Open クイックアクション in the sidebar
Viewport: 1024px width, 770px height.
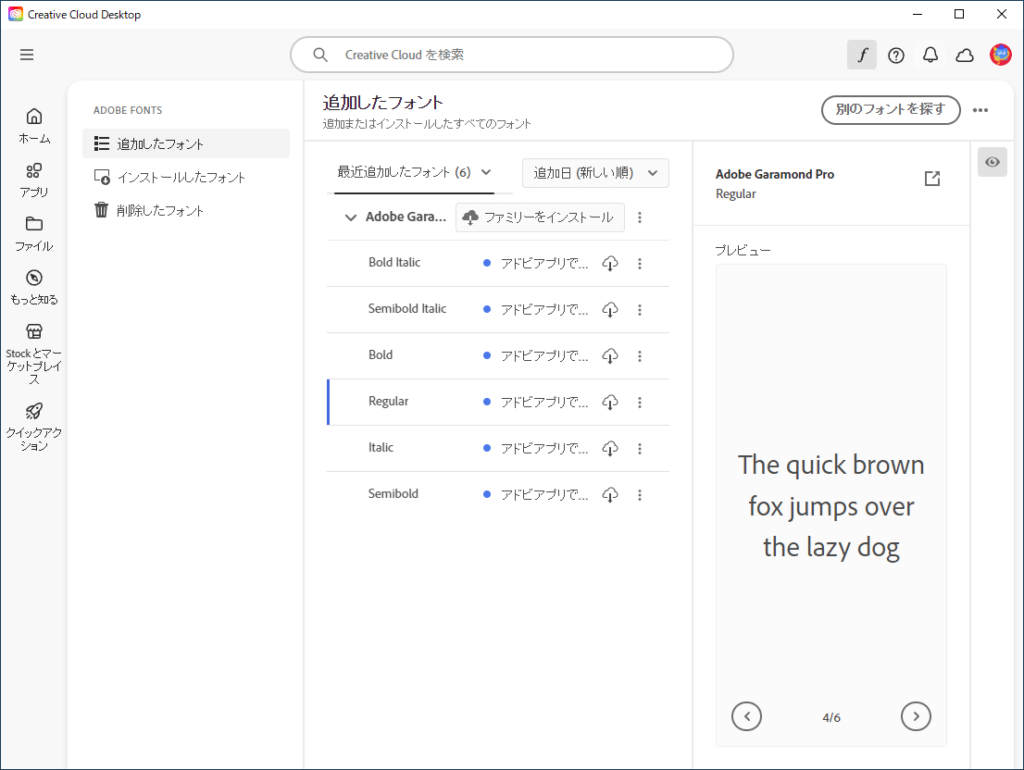(34, 426)
